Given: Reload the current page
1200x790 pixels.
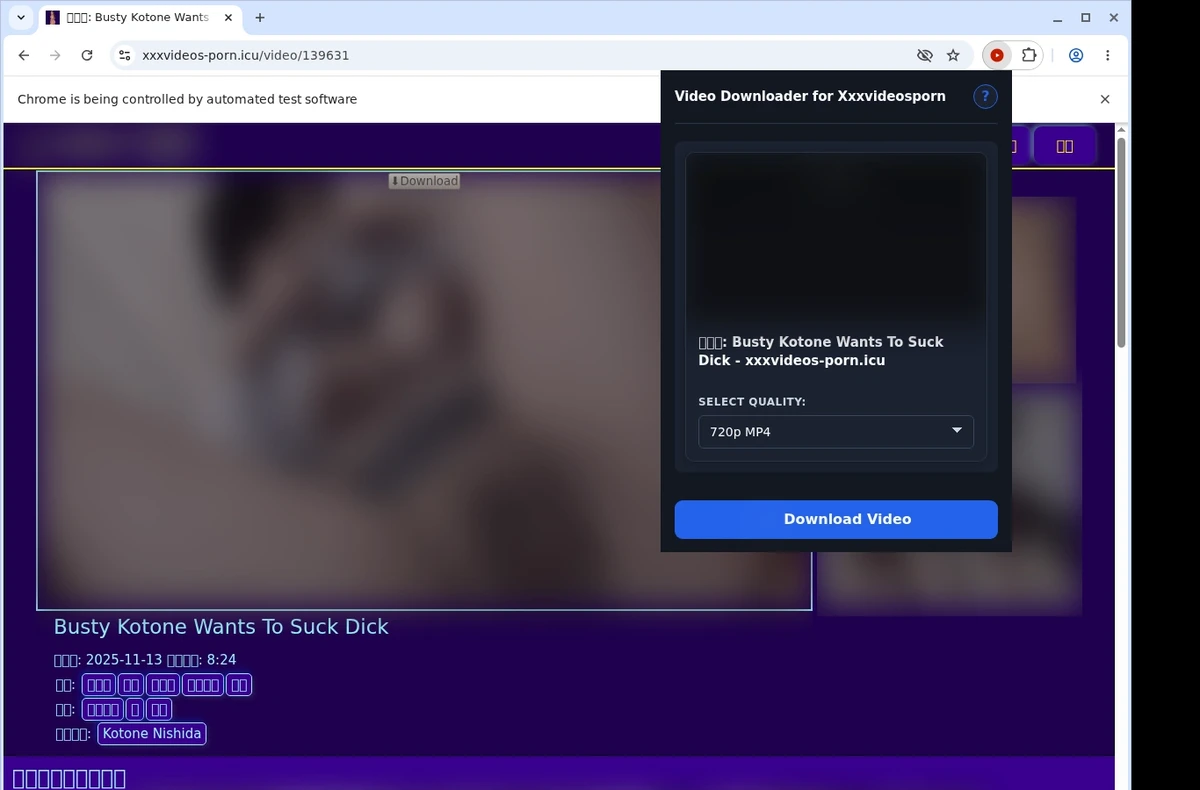Looking at the screenshot, I should point(87,55).
